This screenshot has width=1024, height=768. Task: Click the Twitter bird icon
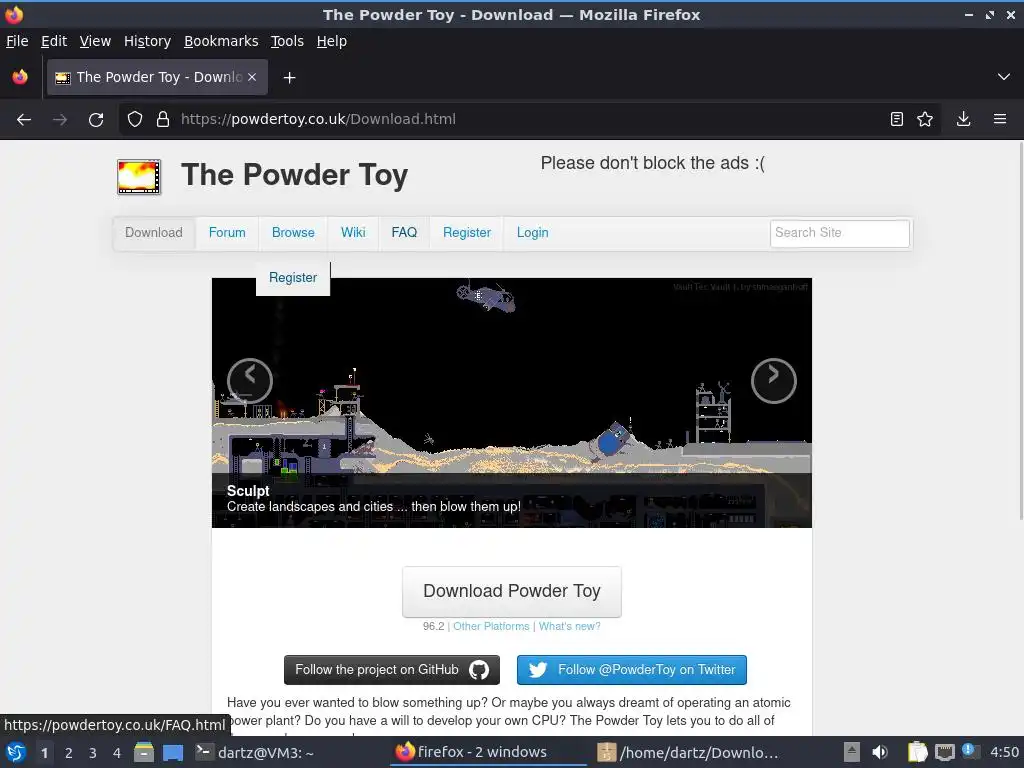click(x=537, y=670)
